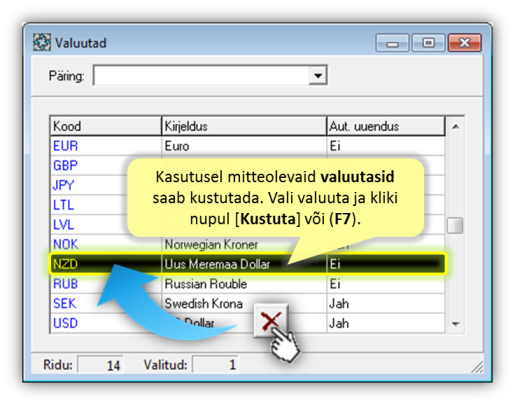
Task: Select the RUB Russian Rouble row
Action: point(247,284)
